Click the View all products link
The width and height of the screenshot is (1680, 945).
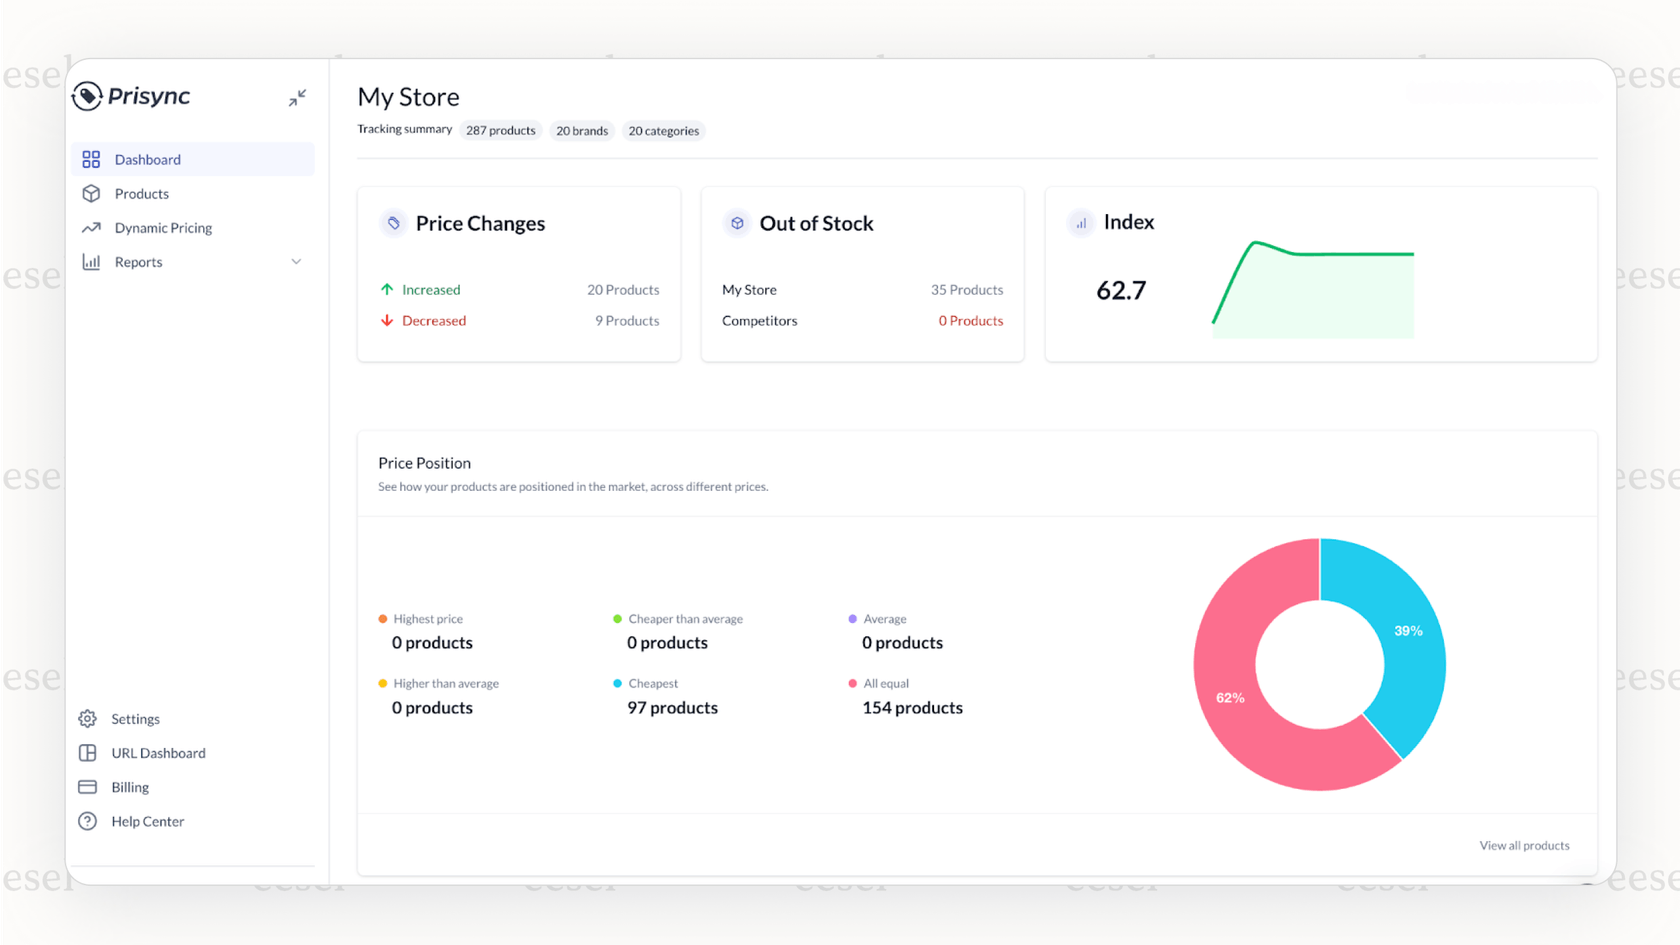1524,845
